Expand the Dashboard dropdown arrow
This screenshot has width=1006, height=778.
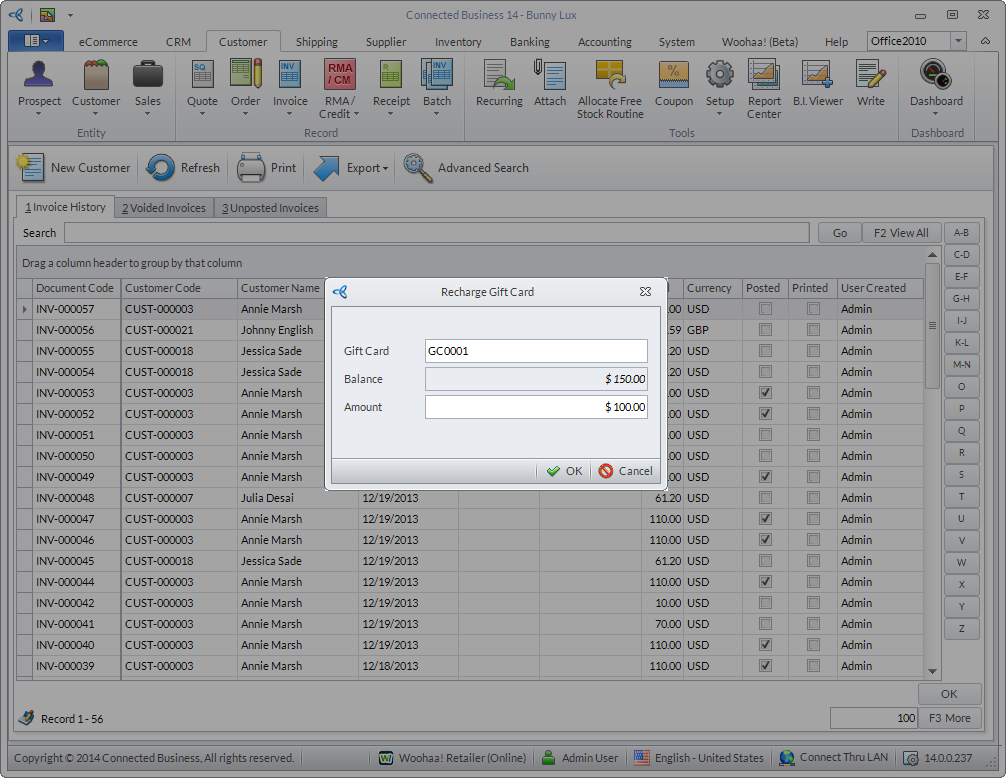click(936, 113)
